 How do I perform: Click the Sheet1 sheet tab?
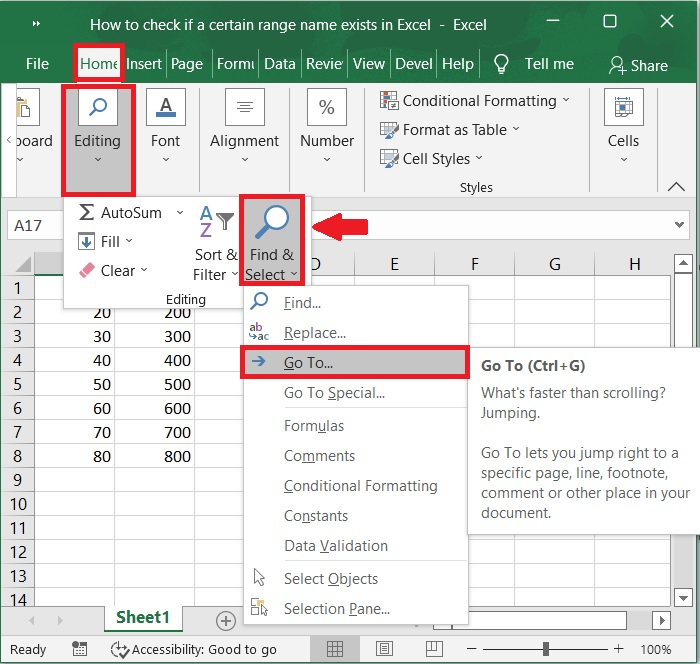[x=143, y=618]
